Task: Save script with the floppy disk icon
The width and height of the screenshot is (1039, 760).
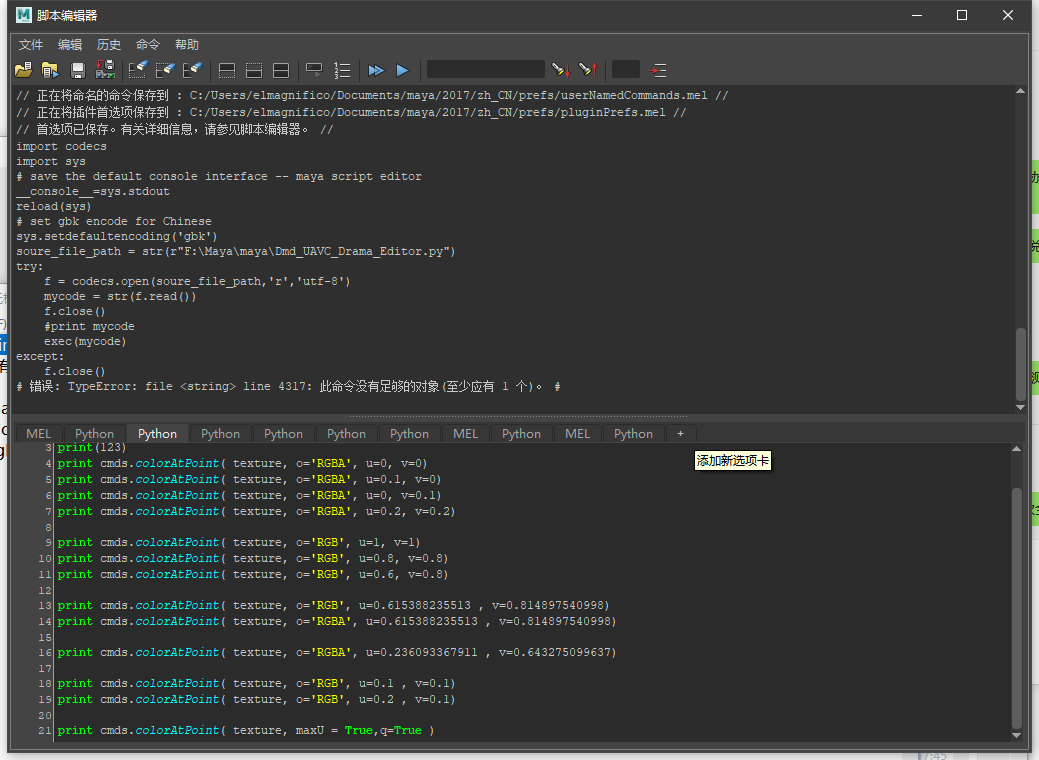Action: coord(78,70)
